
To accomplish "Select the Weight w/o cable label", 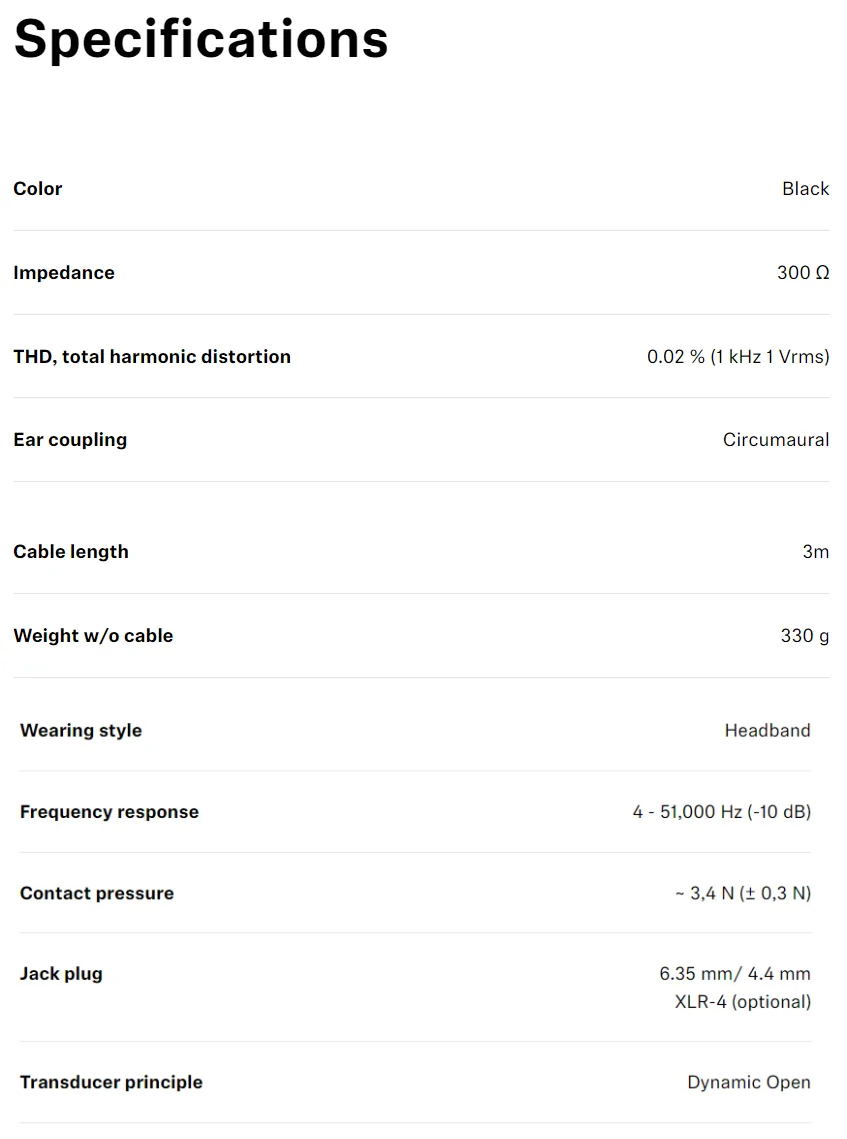I will (x=93, y=636).
